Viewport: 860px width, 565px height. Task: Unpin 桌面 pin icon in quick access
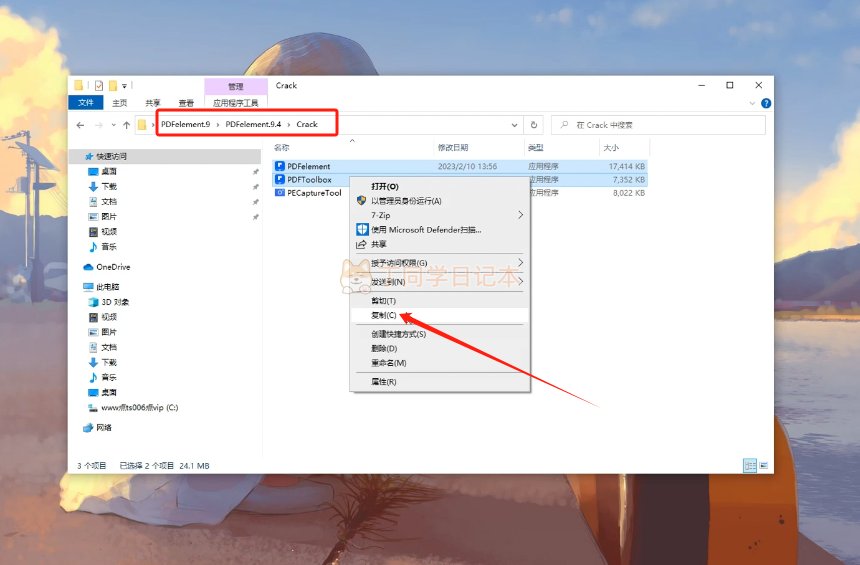click(x=256, y=172)
